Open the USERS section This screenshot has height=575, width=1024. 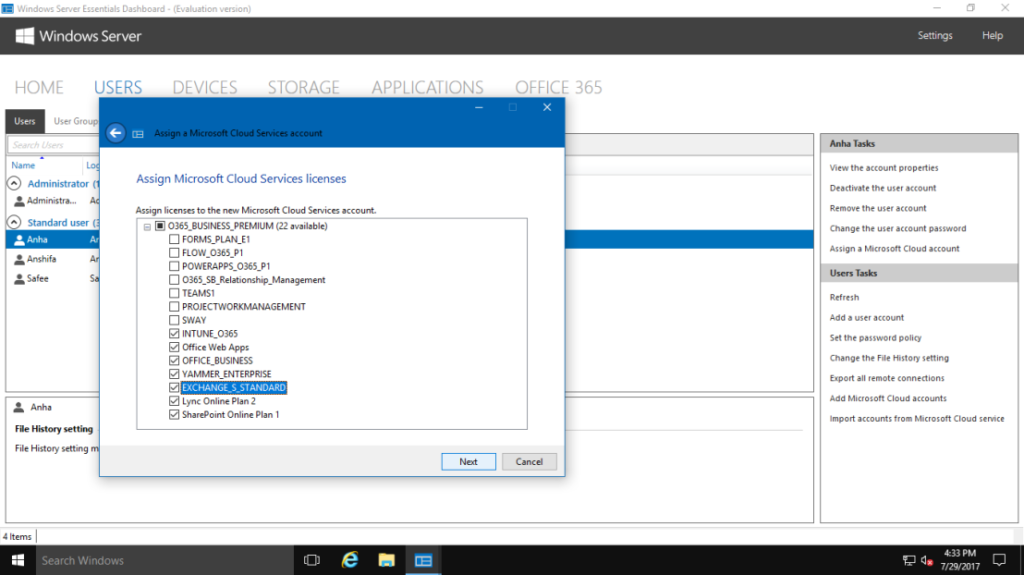[118, 88]
